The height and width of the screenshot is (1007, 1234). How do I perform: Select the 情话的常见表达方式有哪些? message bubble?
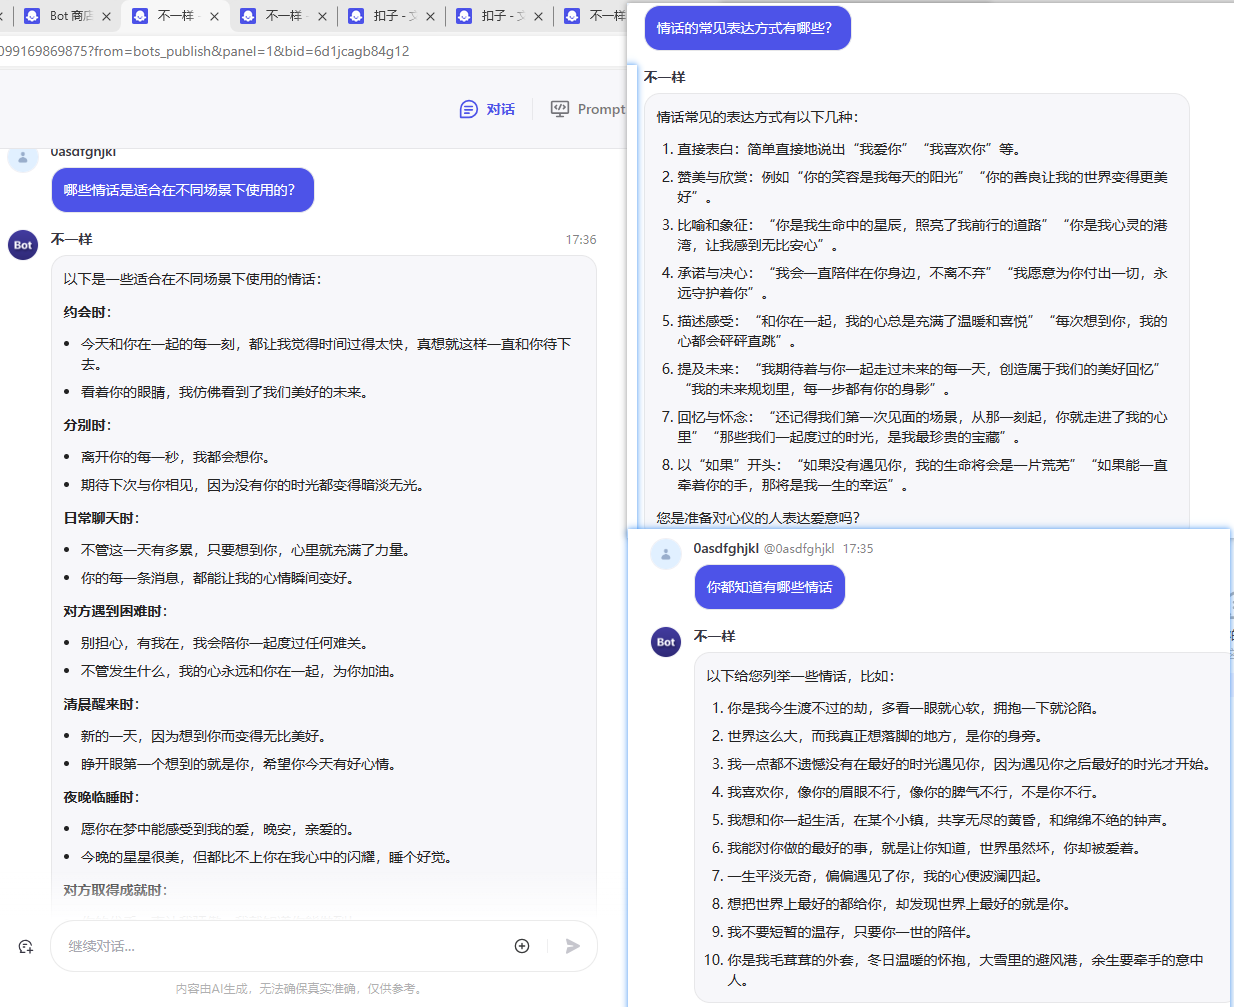[748, 28]
